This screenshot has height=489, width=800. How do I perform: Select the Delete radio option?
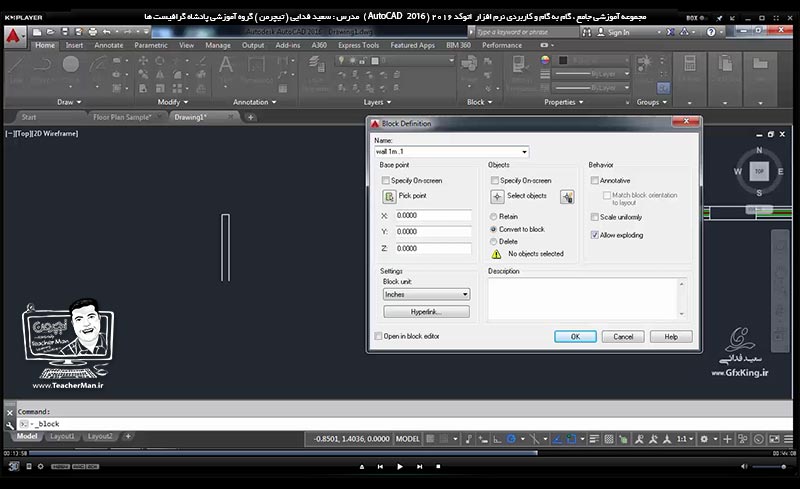click(493, 241)
